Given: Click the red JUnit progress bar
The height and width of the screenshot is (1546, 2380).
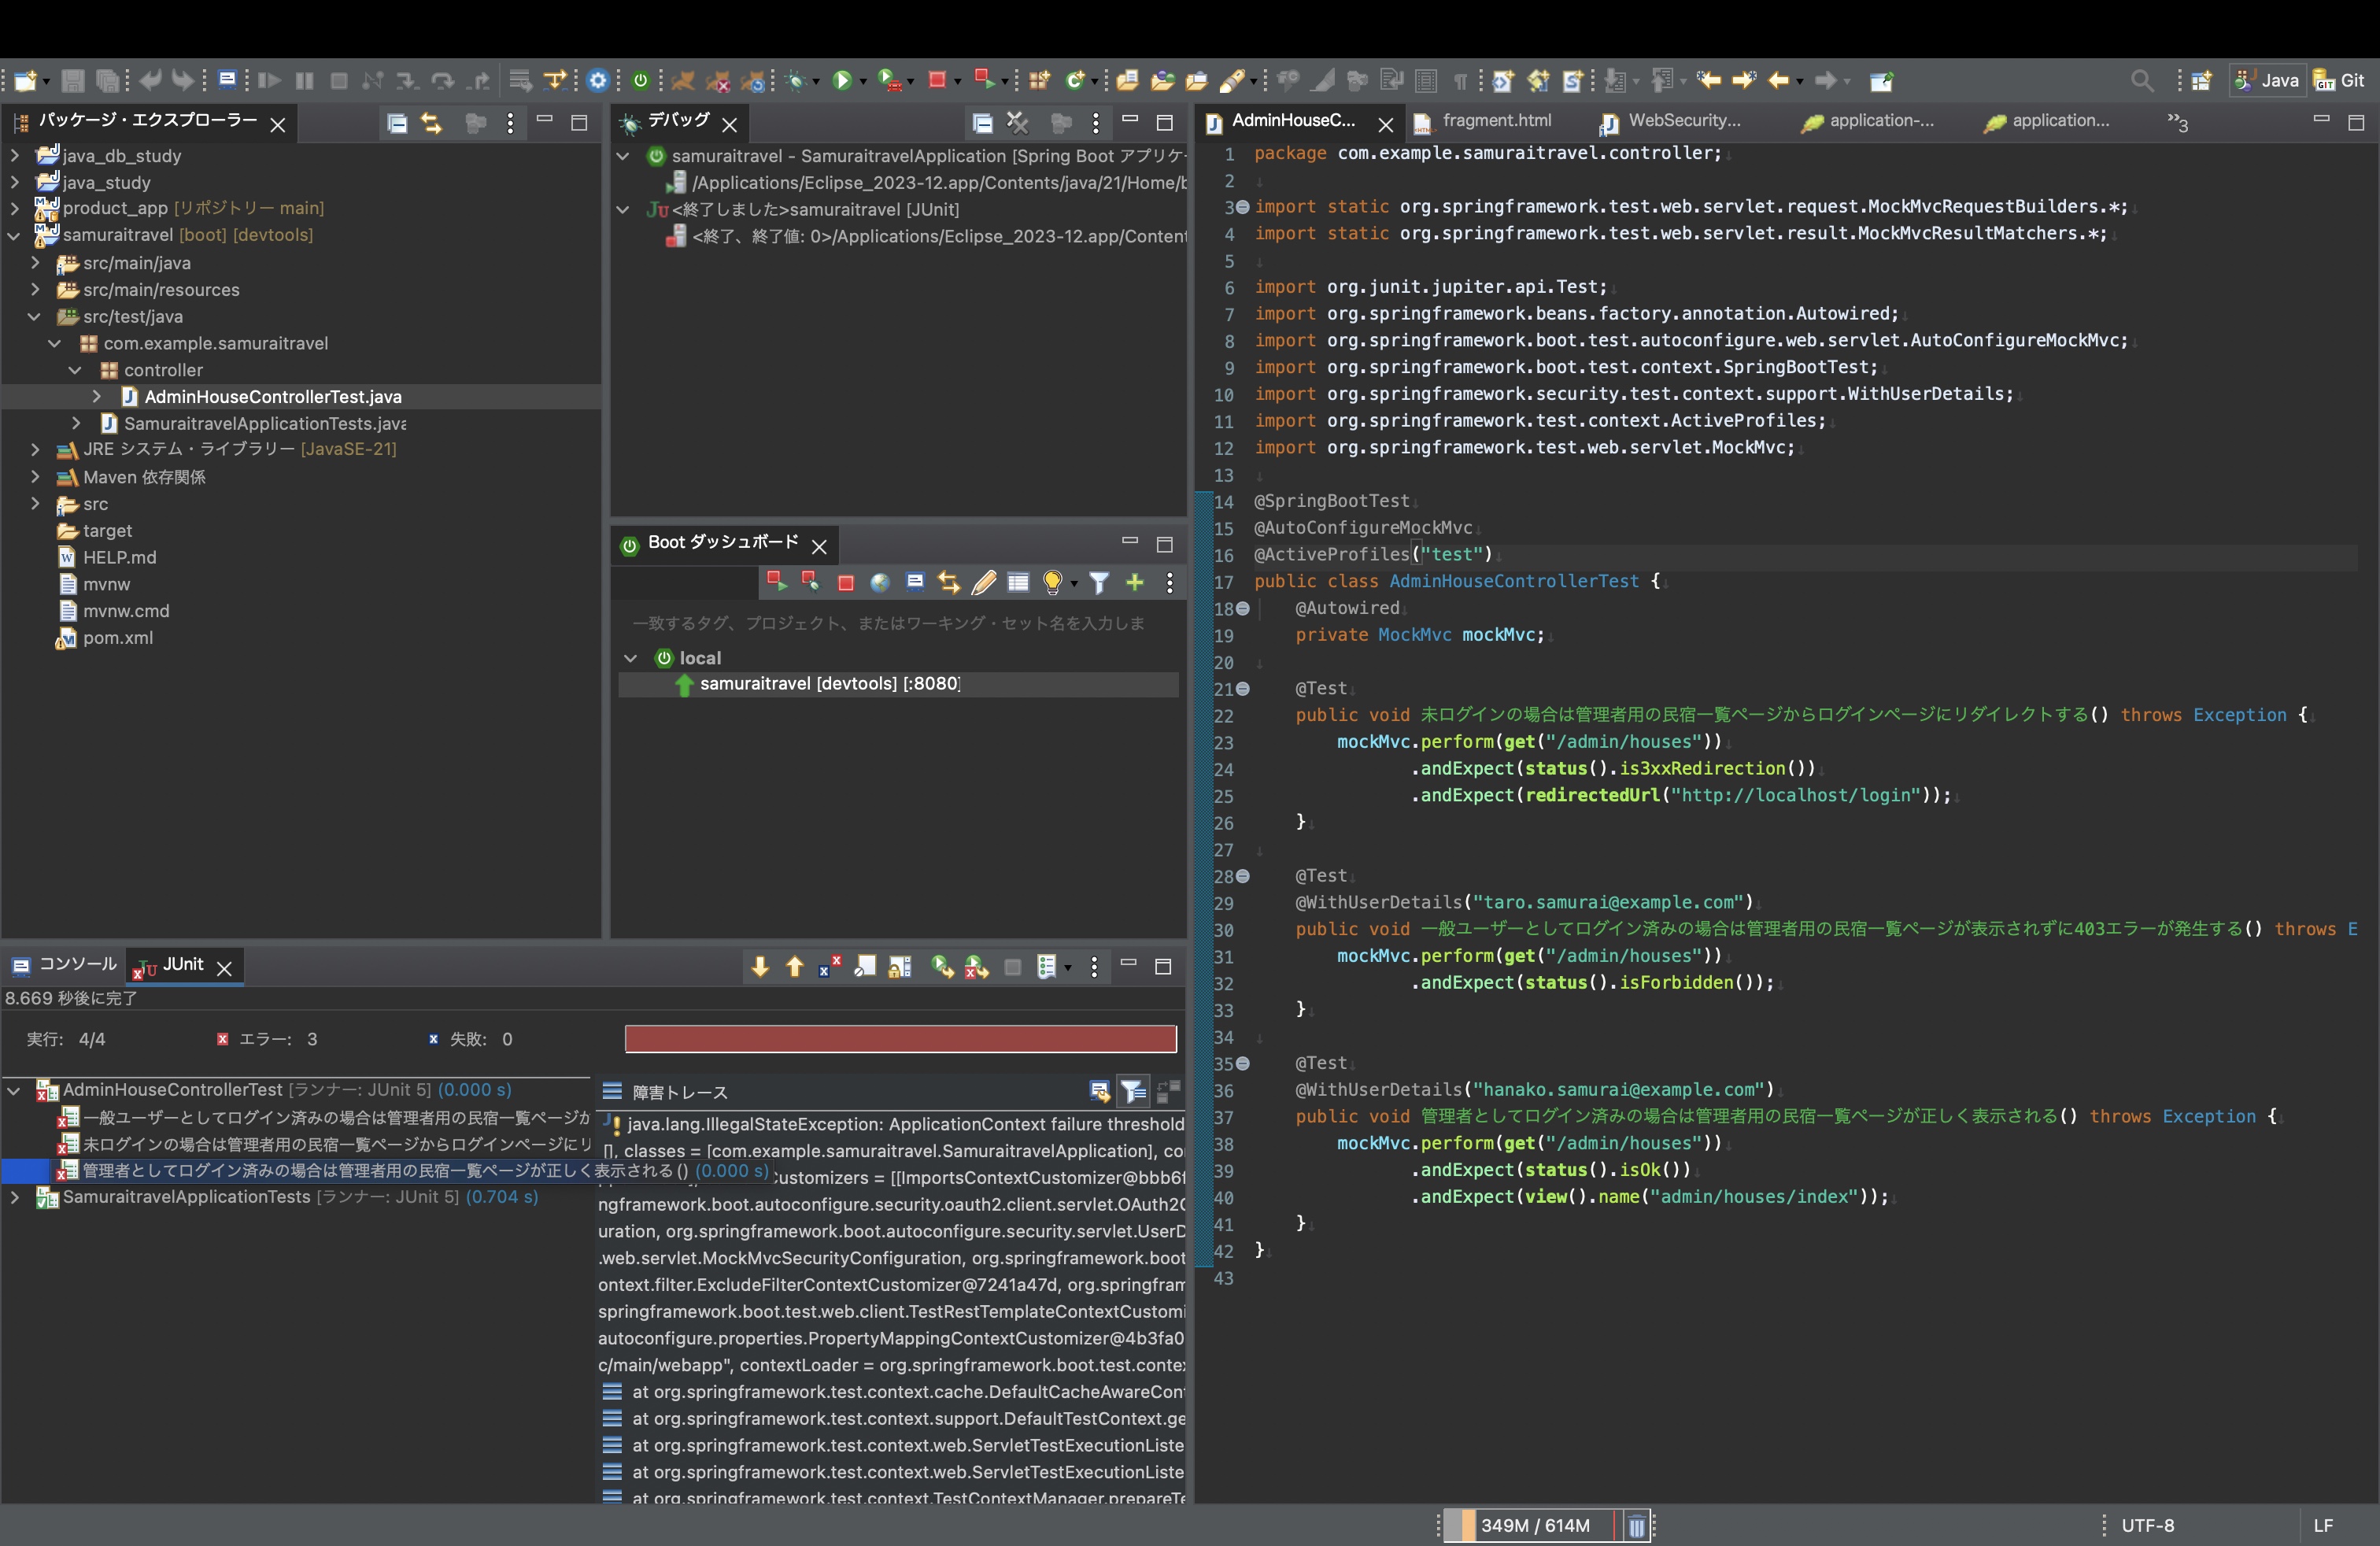Looking at the screenshot, I should point(900,1039).
